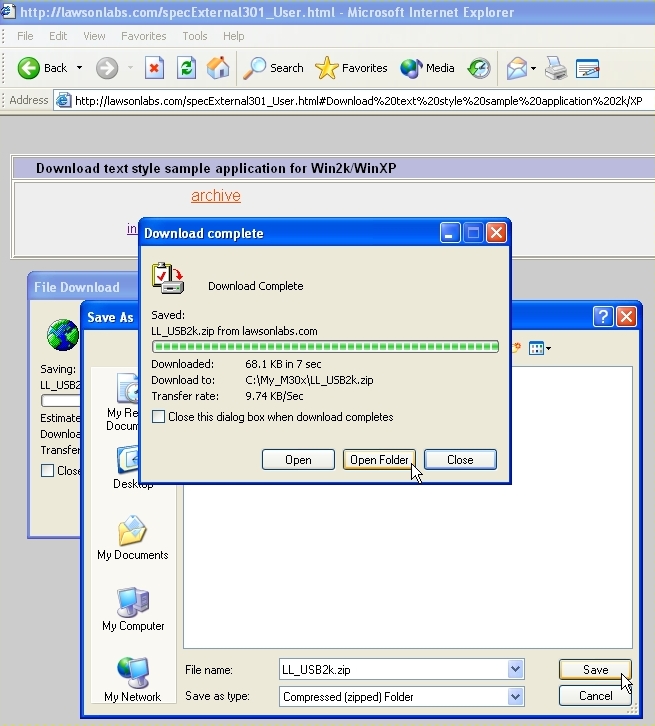
Task: Click the 9.74 KB/Sec transfer rate value
Action: [x=274, y=396]
